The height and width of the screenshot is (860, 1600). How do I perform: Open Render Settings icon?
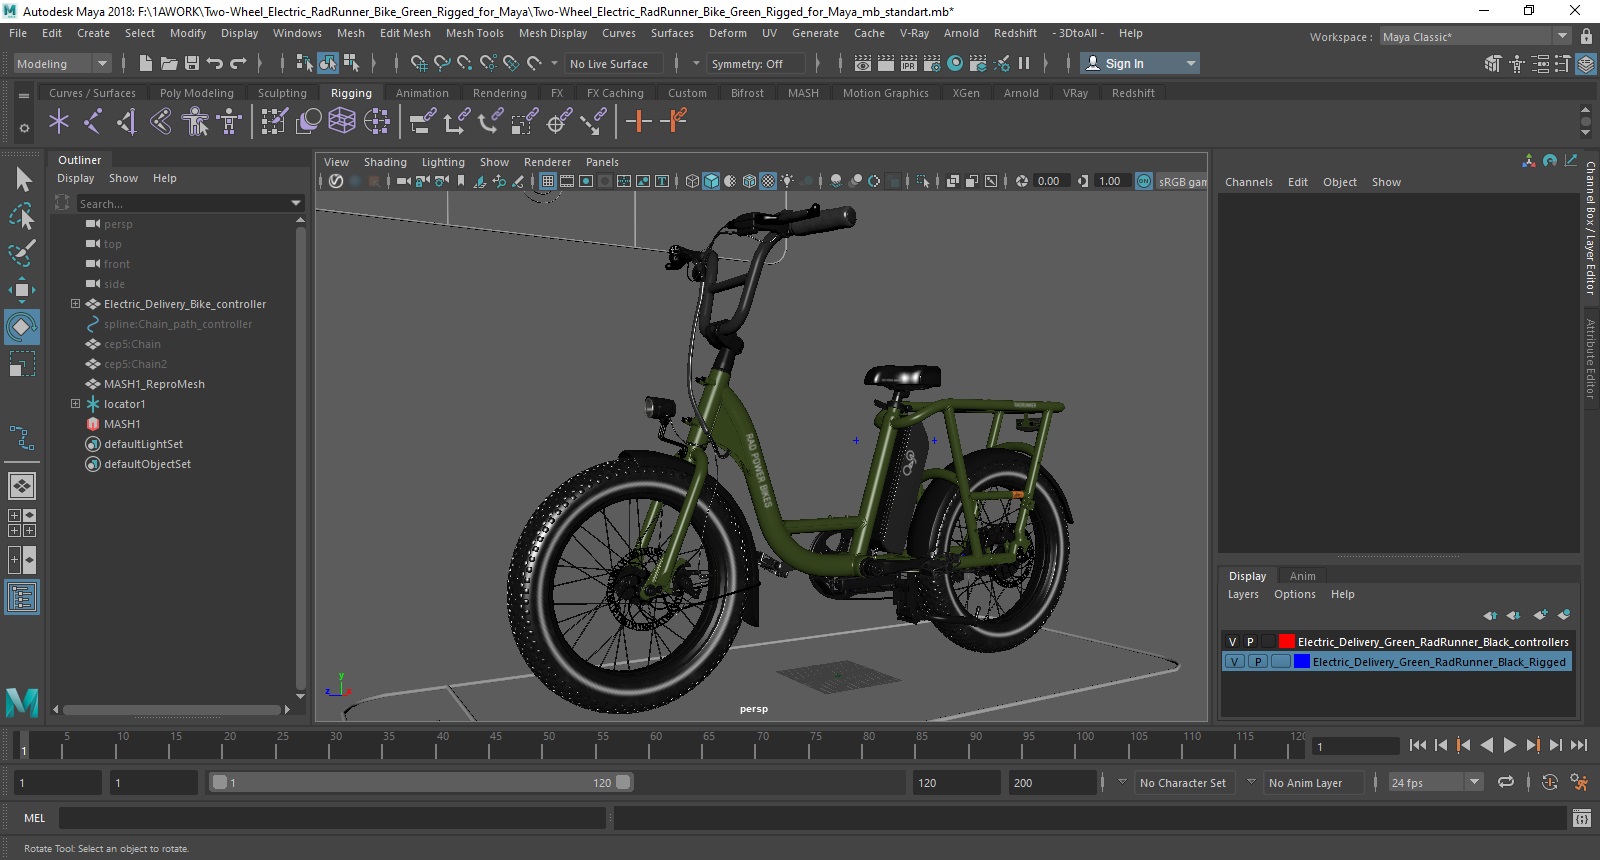coord(932,63)
